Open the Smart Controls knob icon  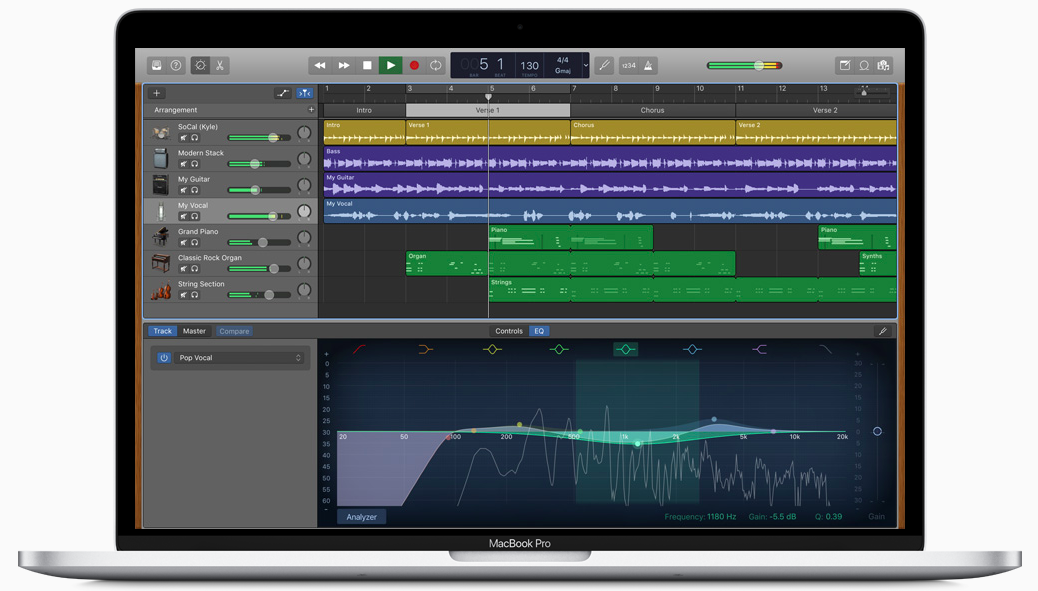[x=201, y=65]
